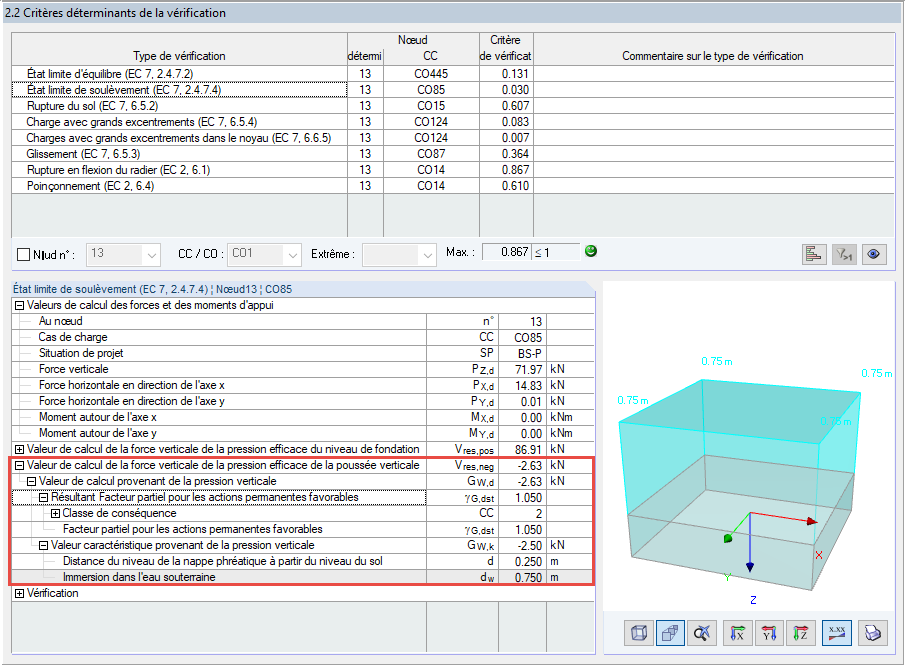
Task: Select the Cas de charge row
Action: pos(303,338)
